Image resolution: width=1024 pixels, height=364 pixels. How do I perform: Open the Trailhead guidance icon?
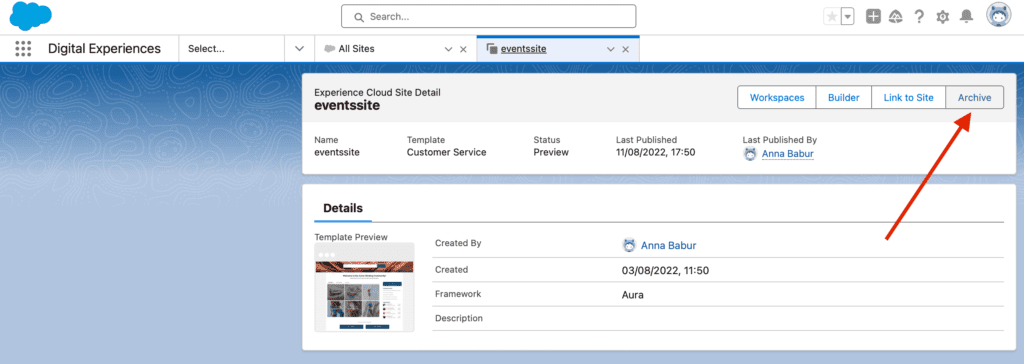pyautogui.click(x=895, y=17)
